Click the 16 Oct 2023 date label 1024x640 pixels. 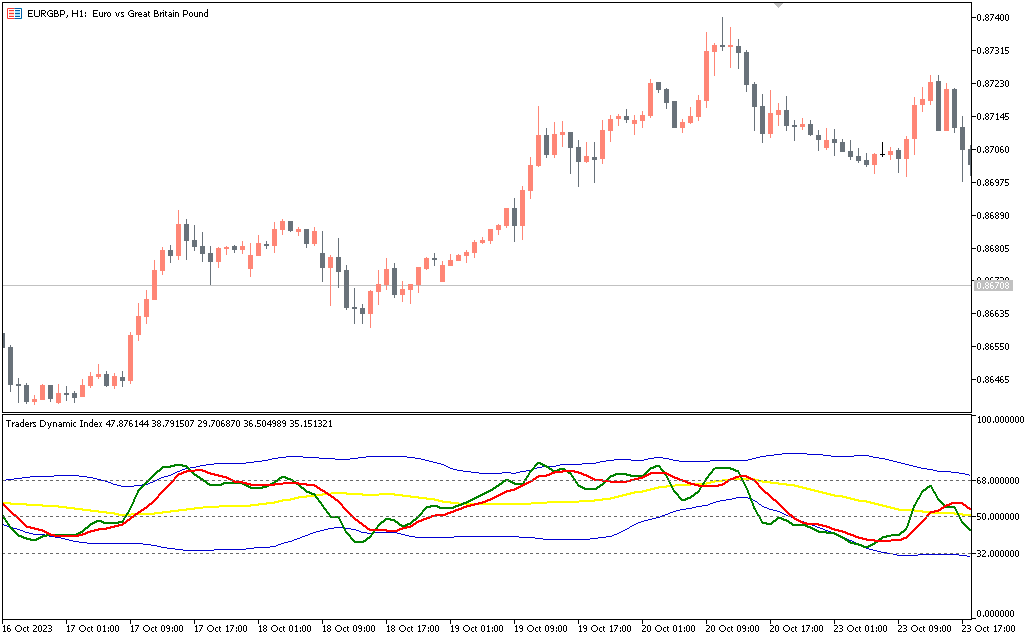coord(29,629)
